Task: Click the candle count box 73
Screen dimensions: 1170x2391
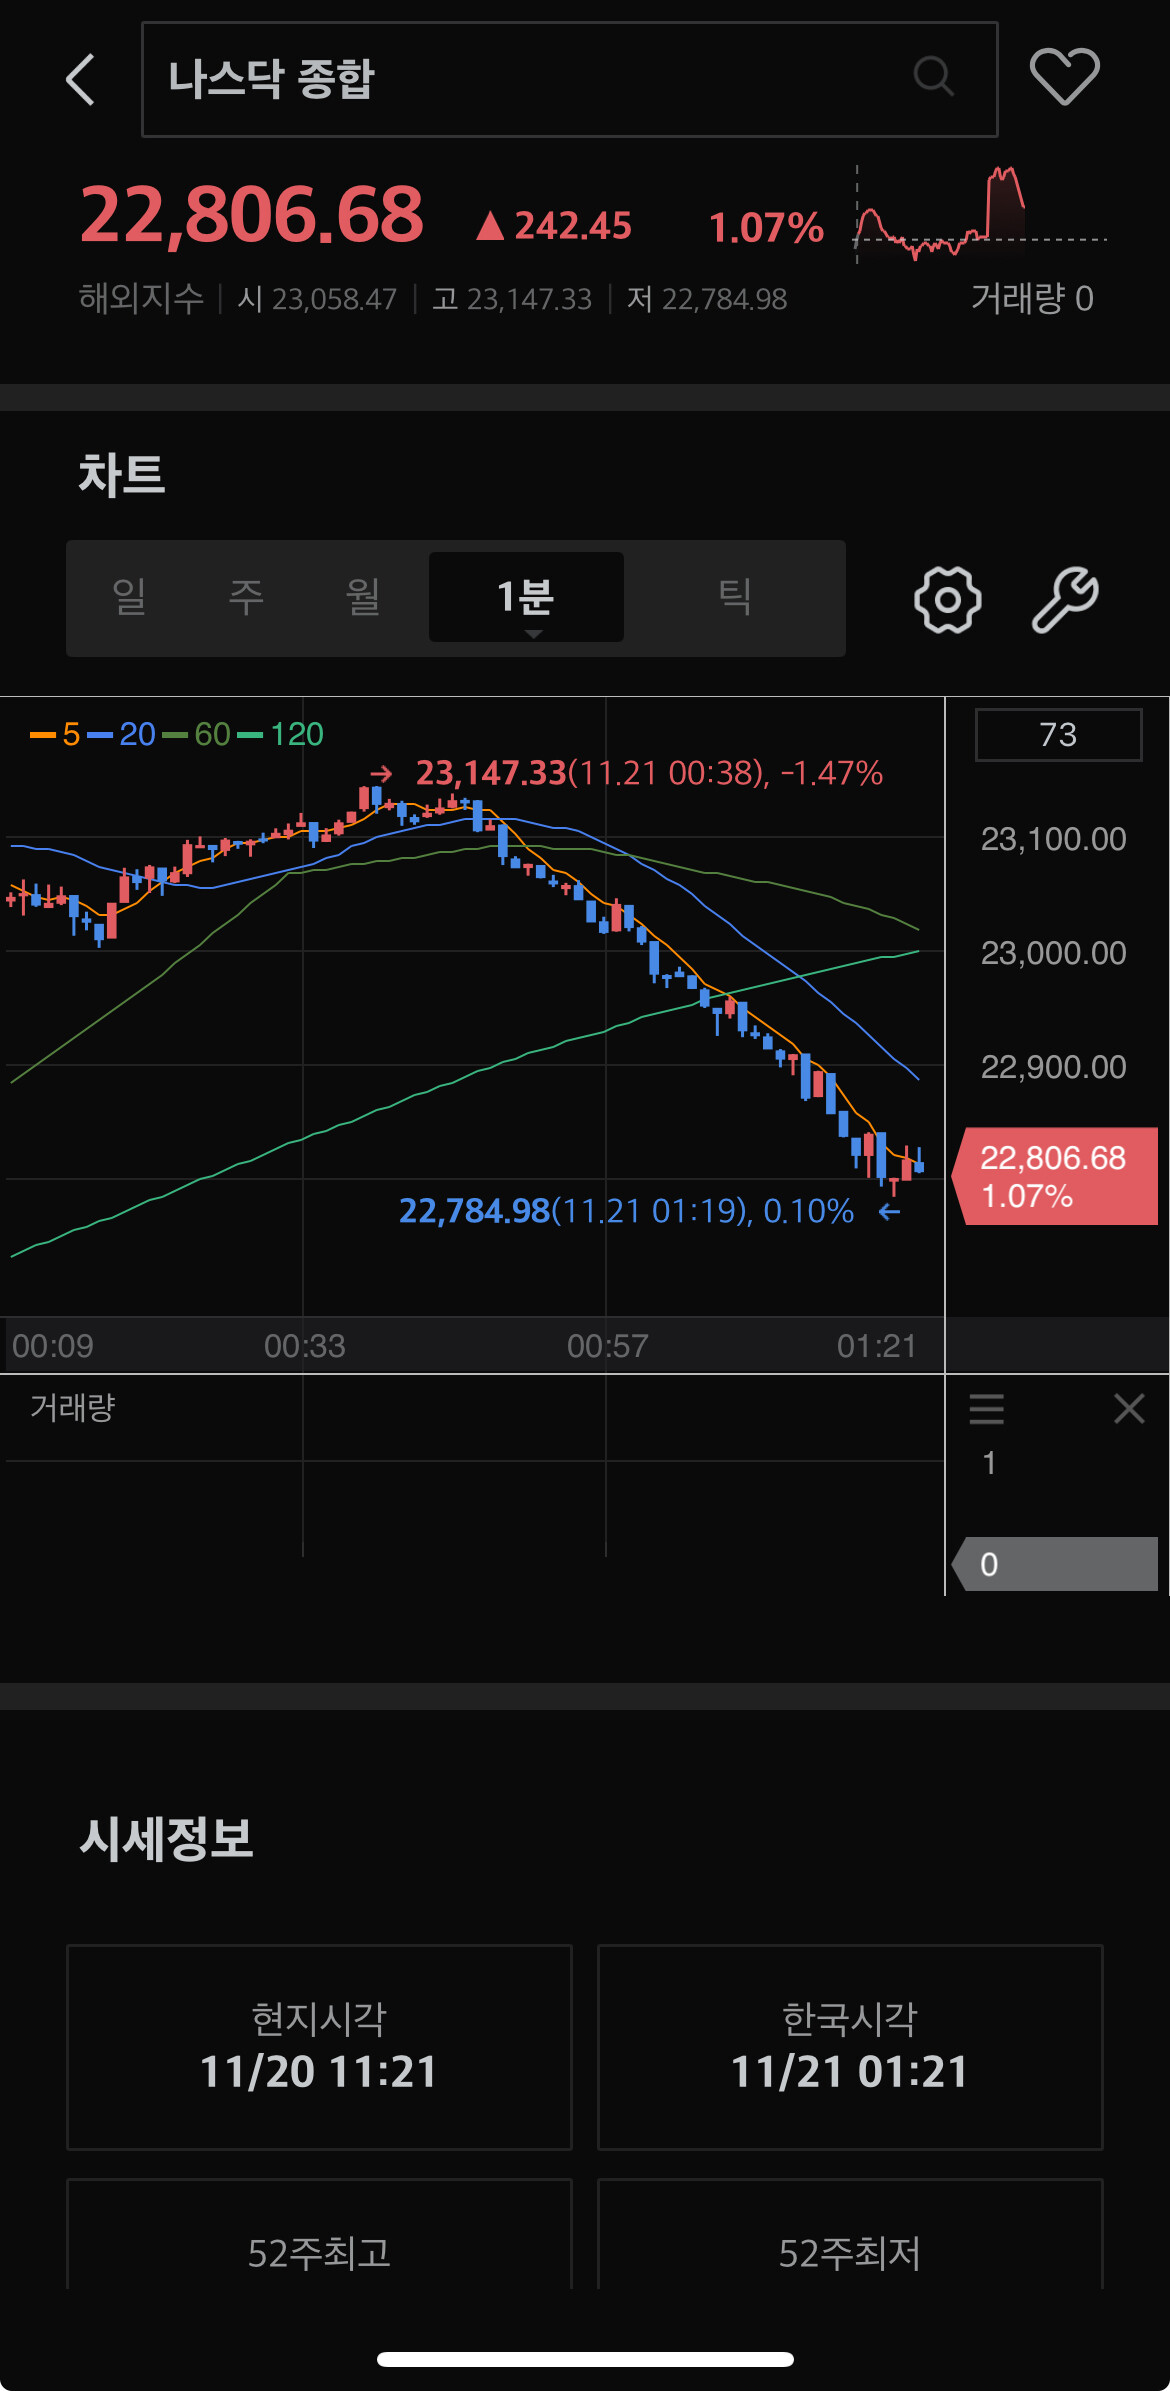Action: coord(1058,735)
